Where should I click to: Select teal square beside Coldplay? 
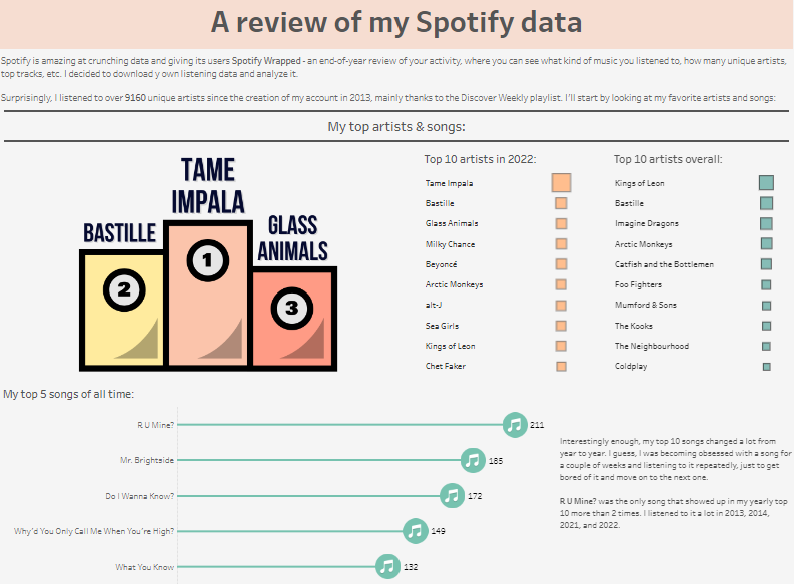(x=767, y=367)
